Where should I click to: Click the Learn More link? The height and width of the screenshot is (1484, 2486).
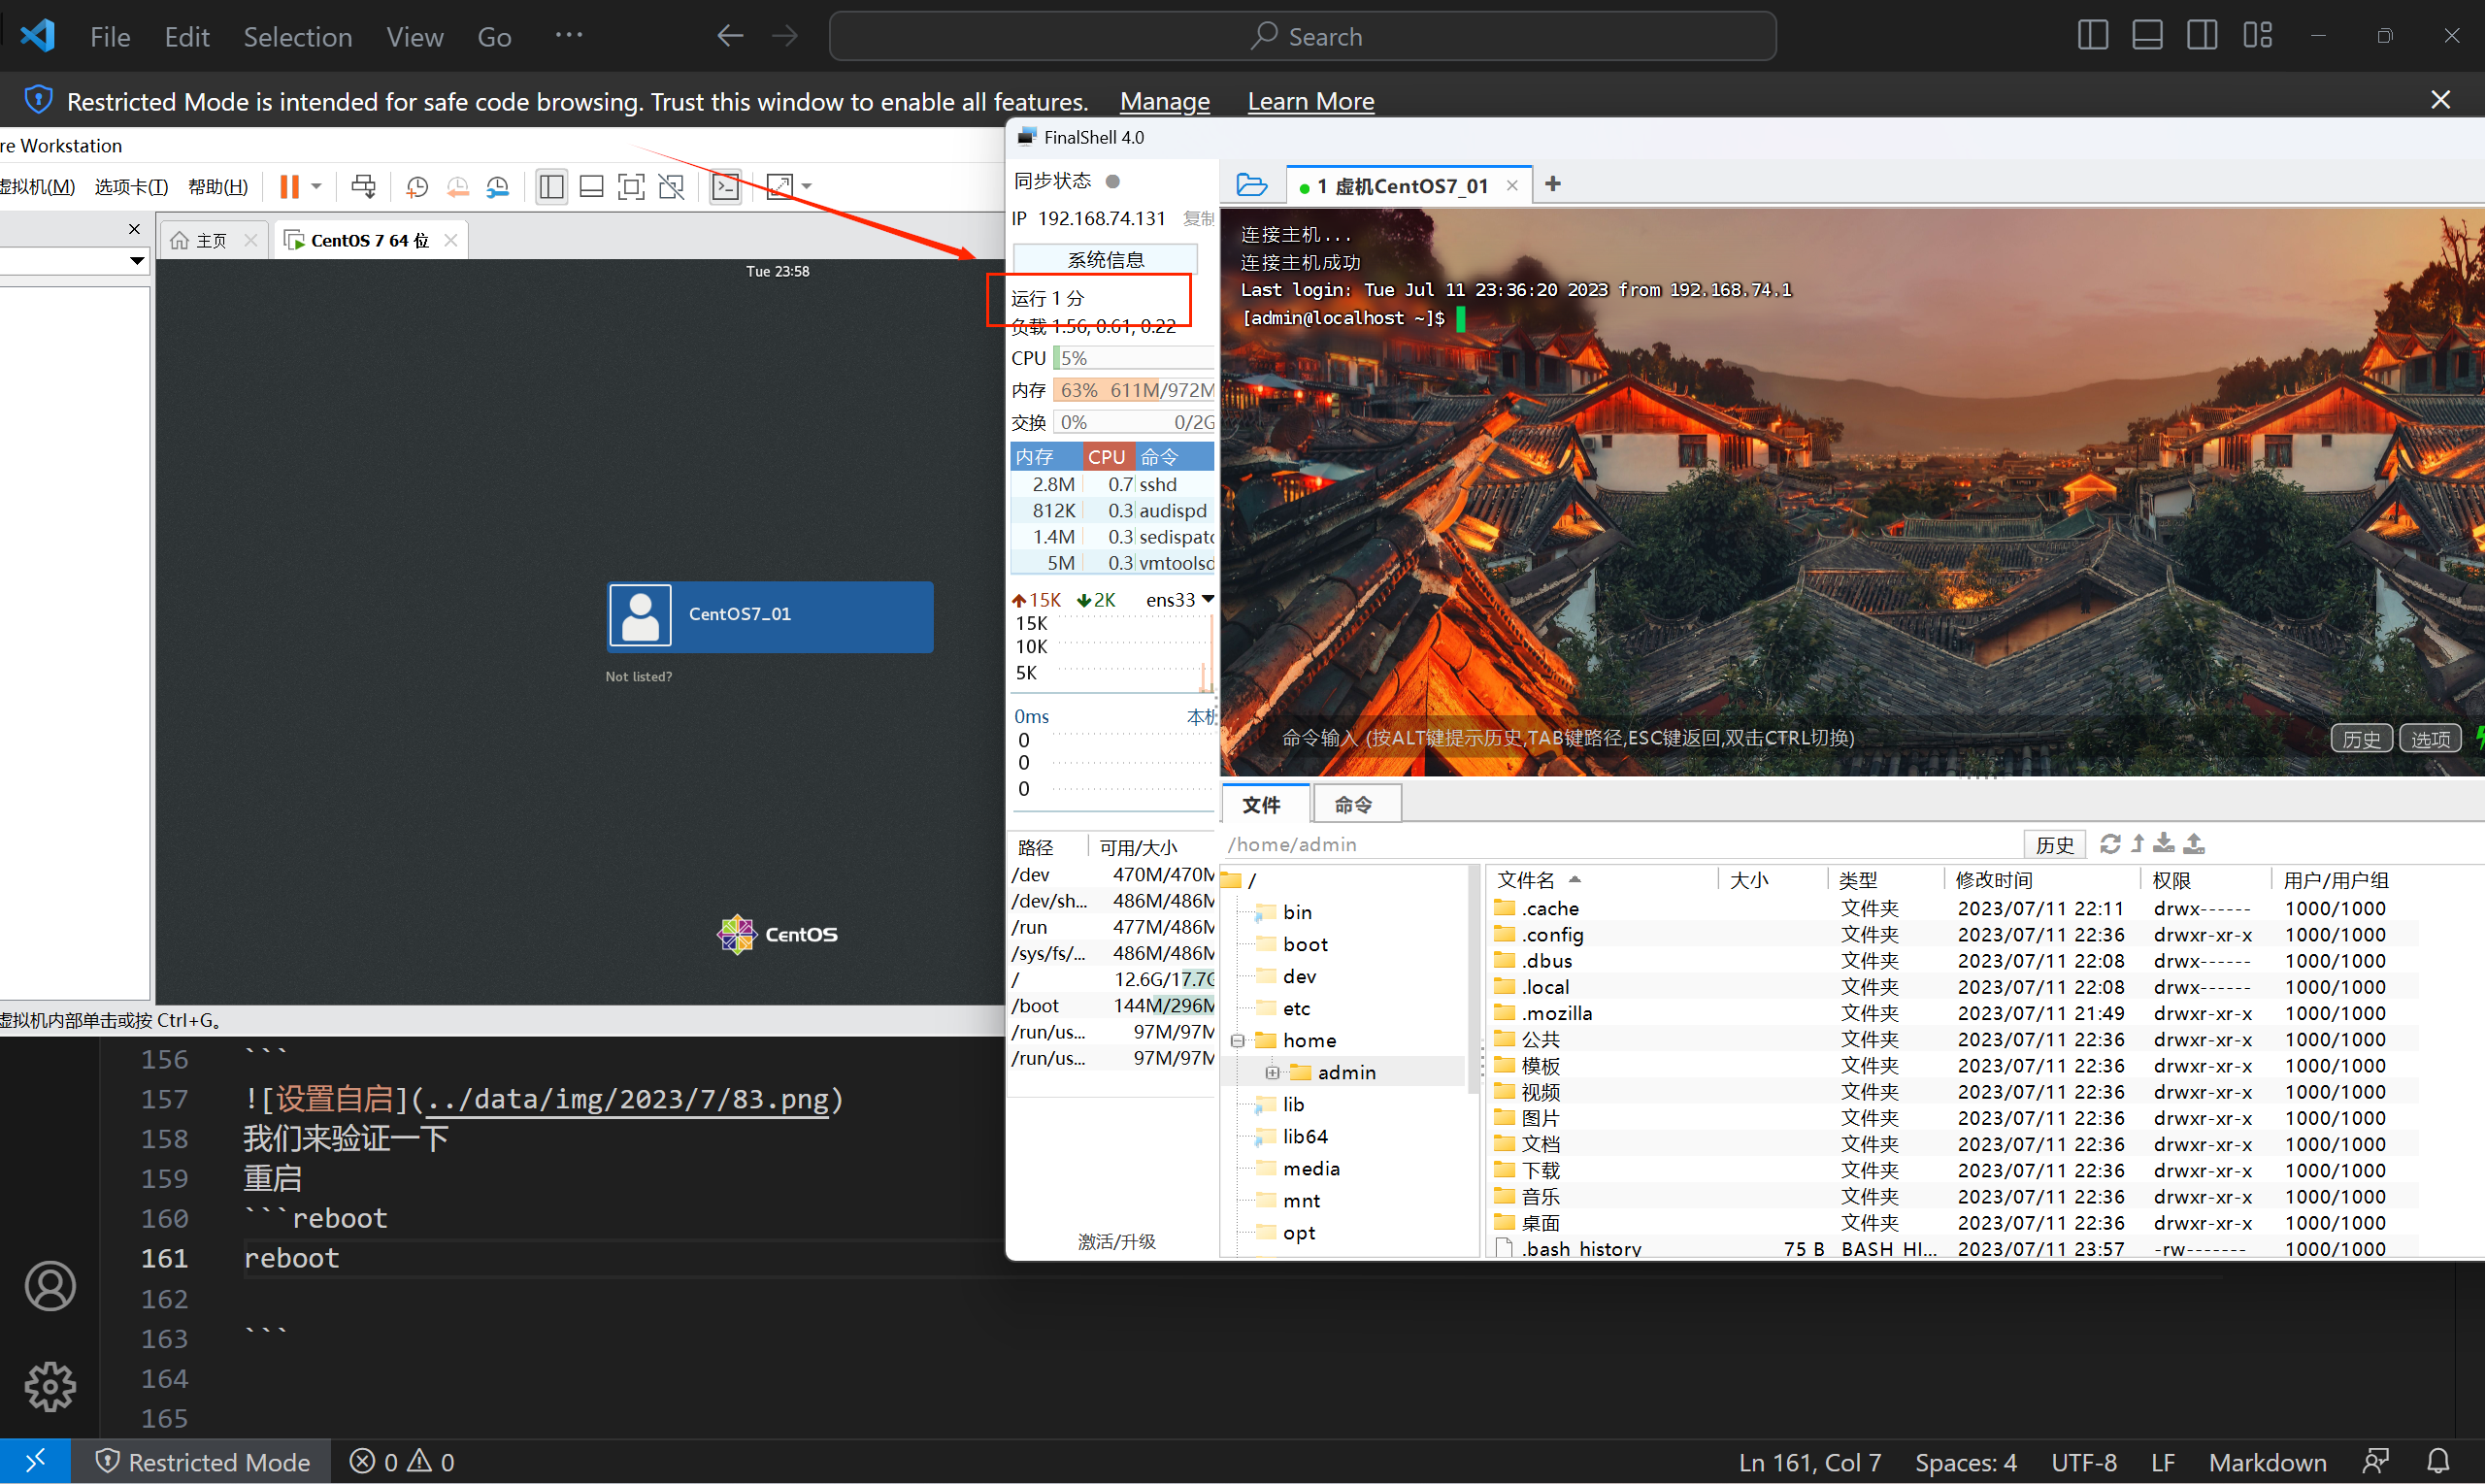(1311, 101)
